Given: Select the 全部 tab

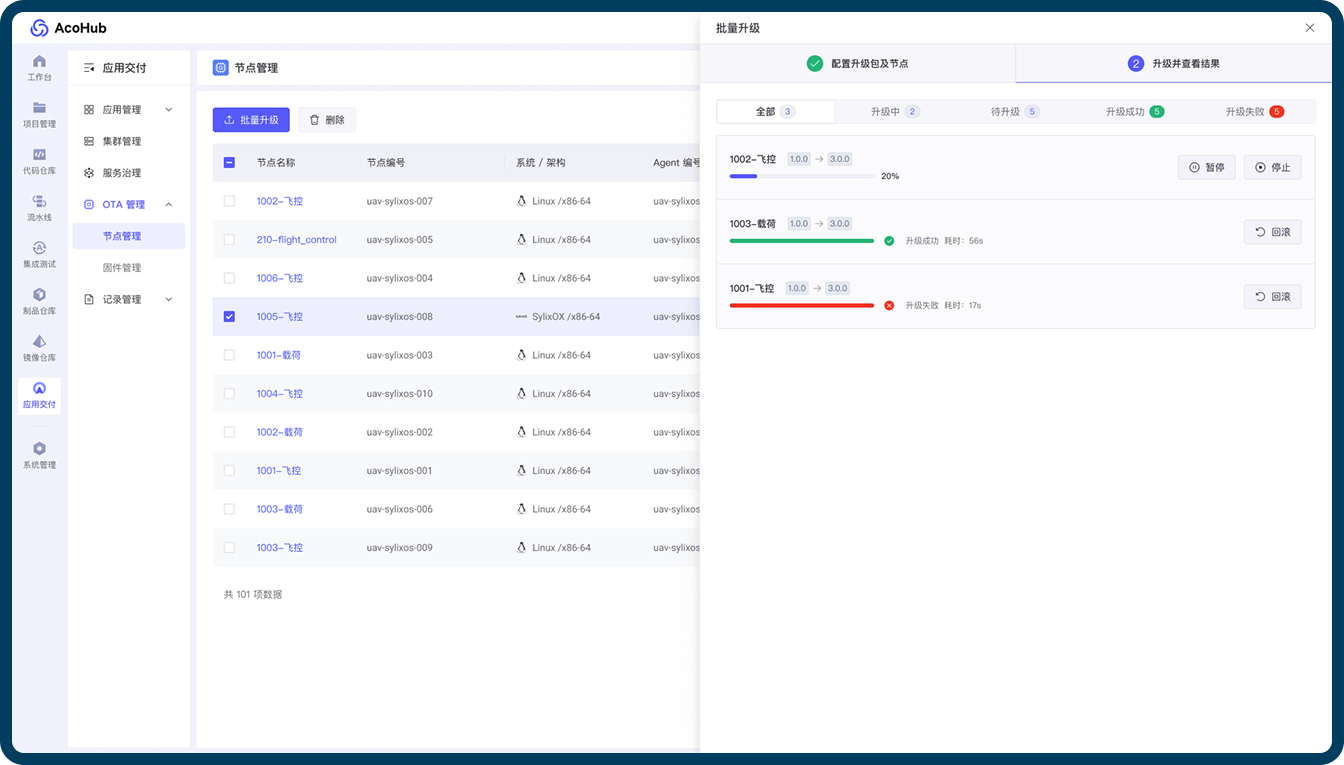Looking at the screenshot, I should (x=775, y=112).
